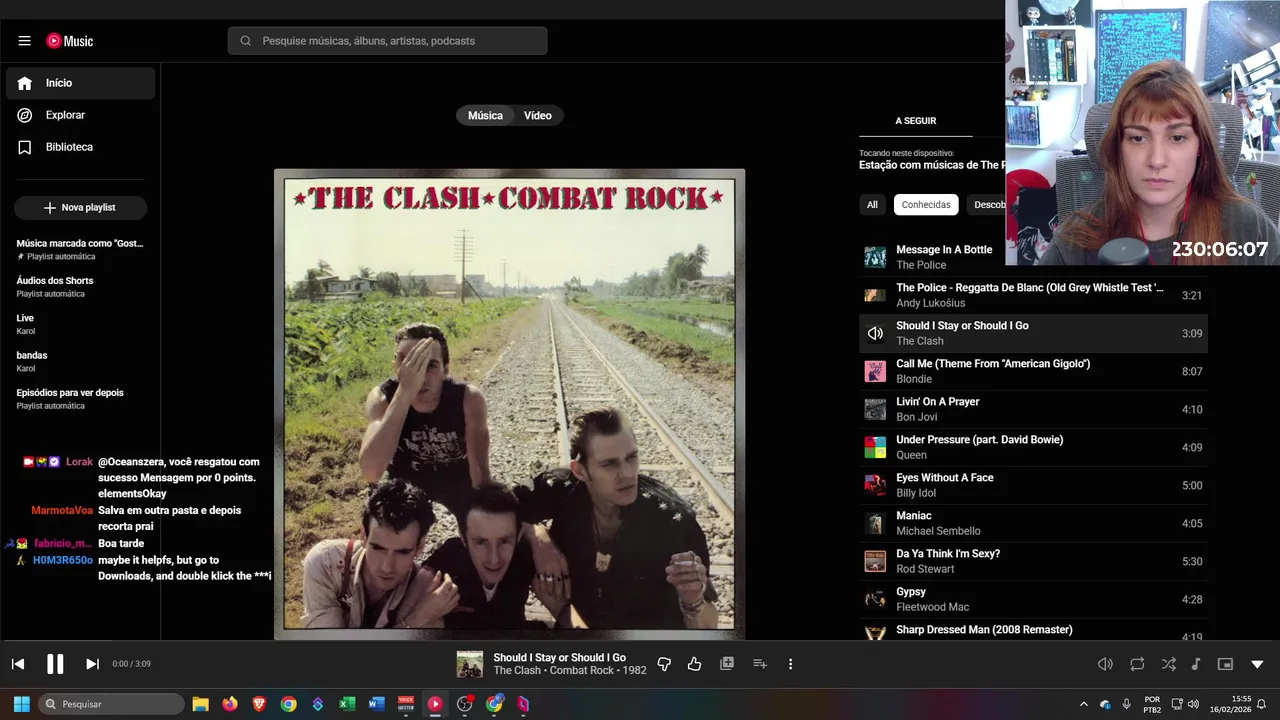
Task: Toggle repeat mode
Action: click(x=1137, y=664)
